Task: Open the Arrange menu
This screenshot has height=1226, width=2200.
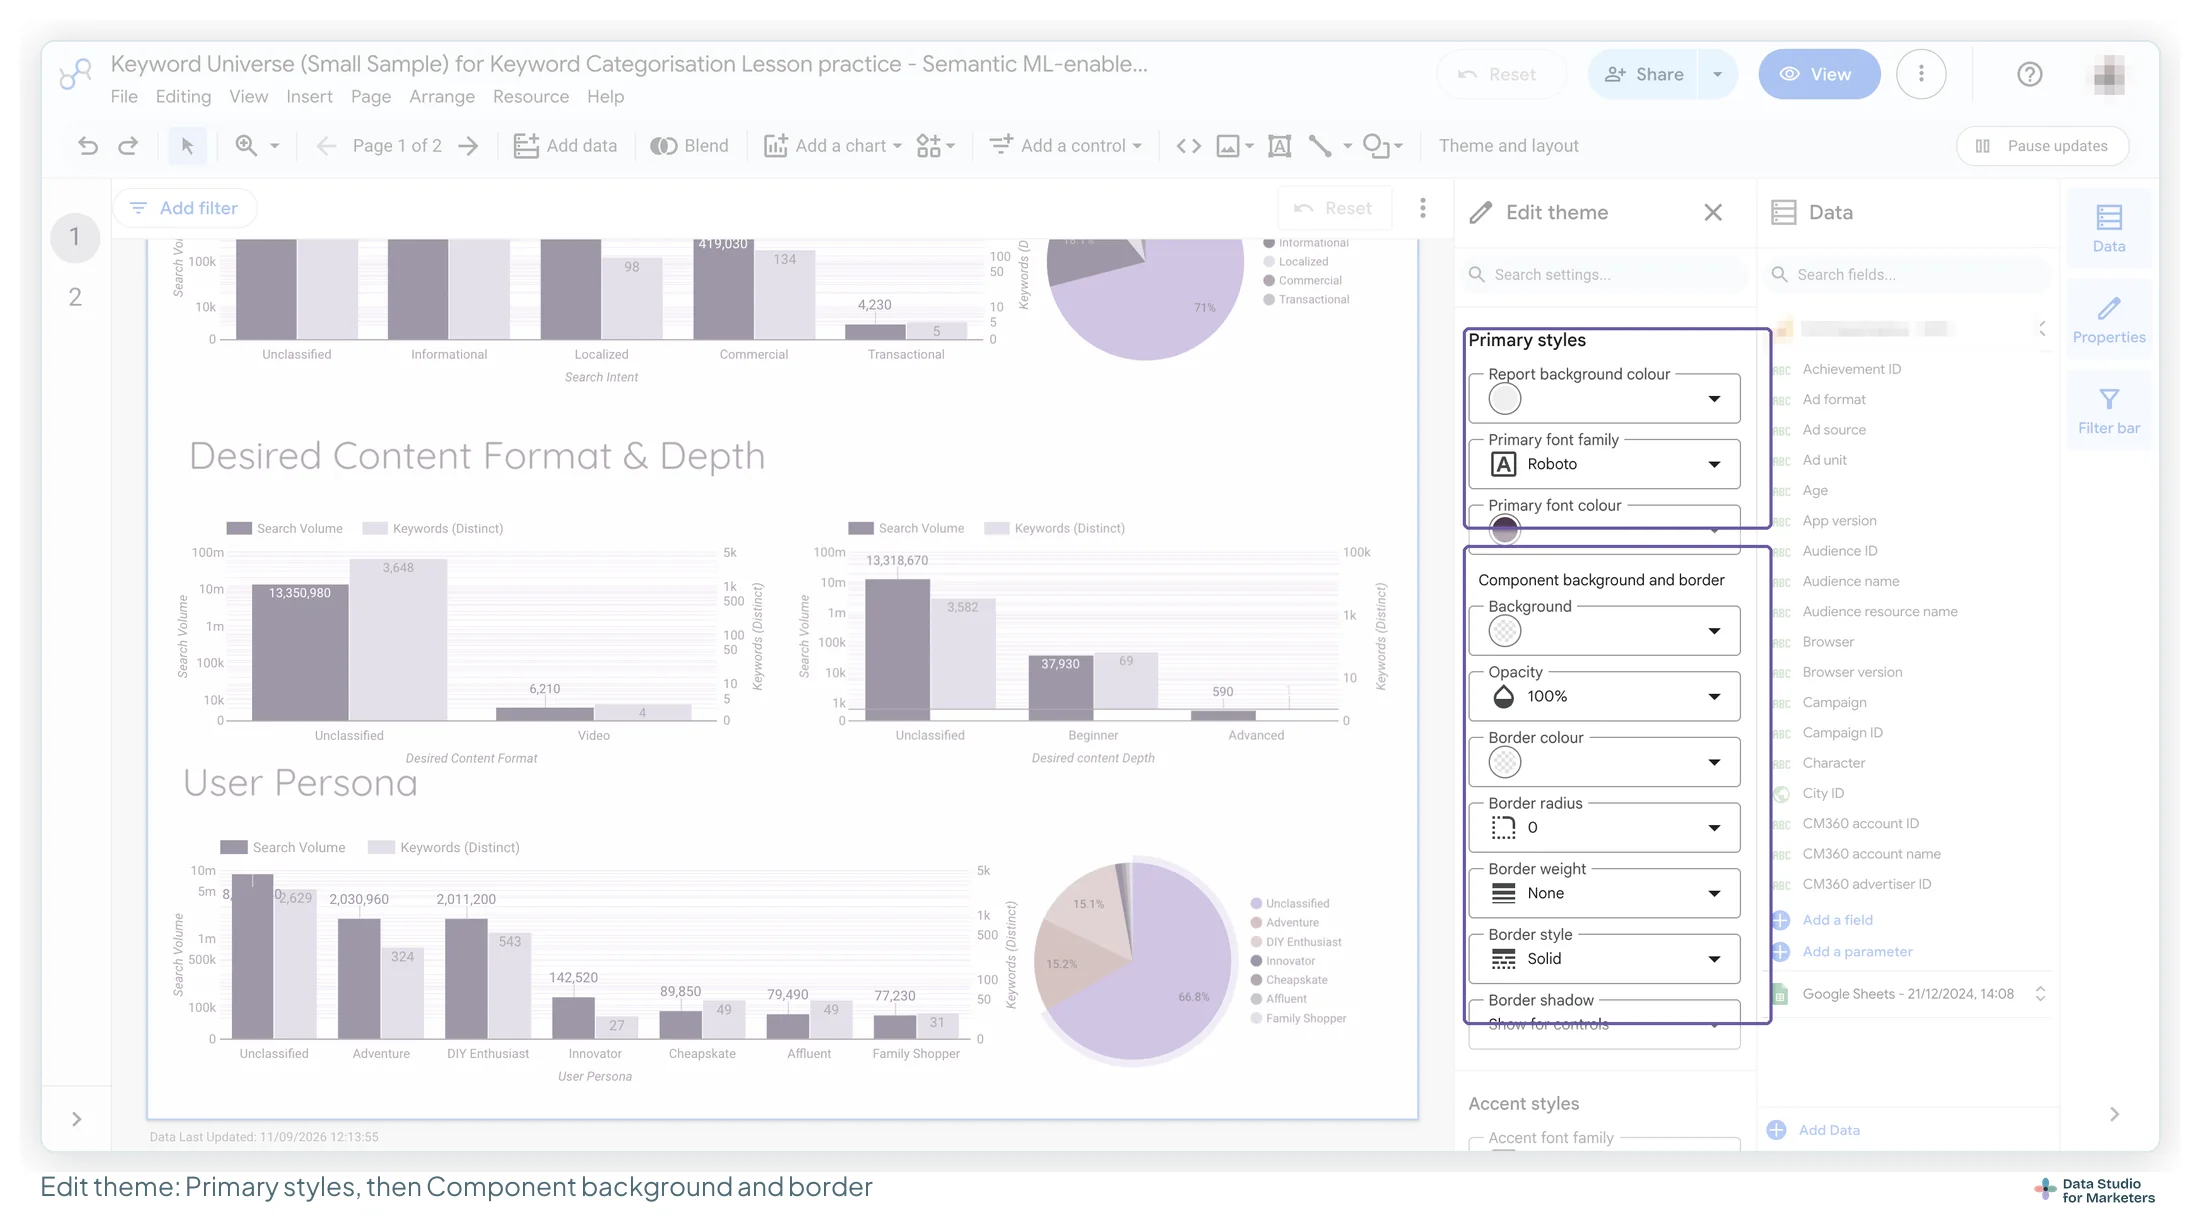Action: tap(442, 96)
